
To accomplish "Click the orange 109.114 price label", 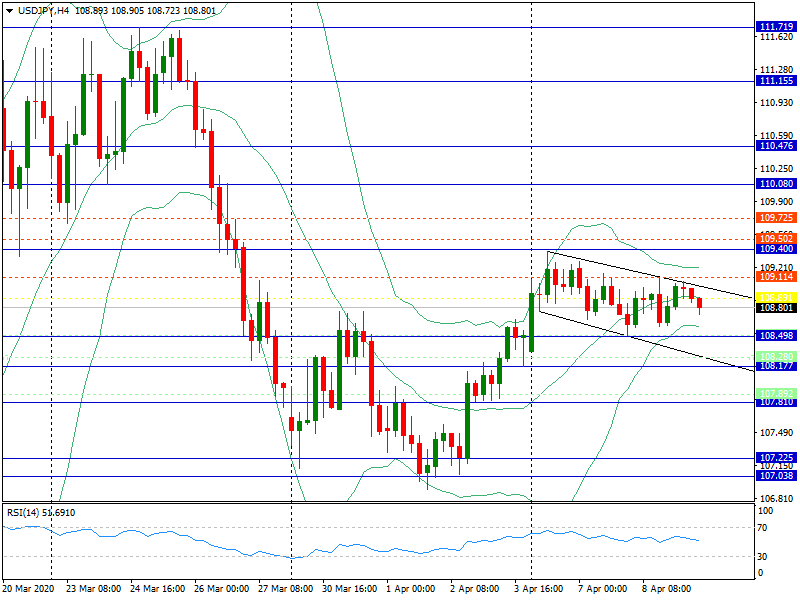I will (776, 276).
